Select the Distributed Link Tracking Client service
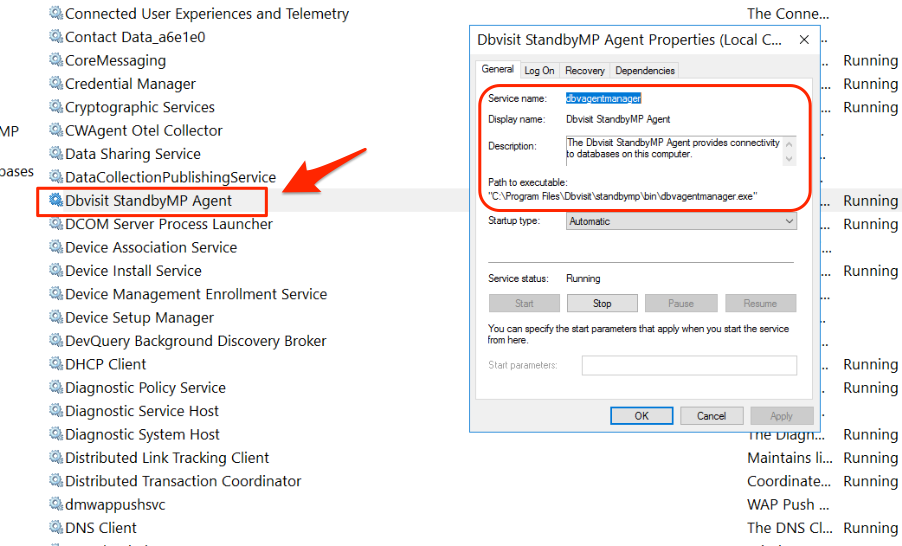 (167, 458)
